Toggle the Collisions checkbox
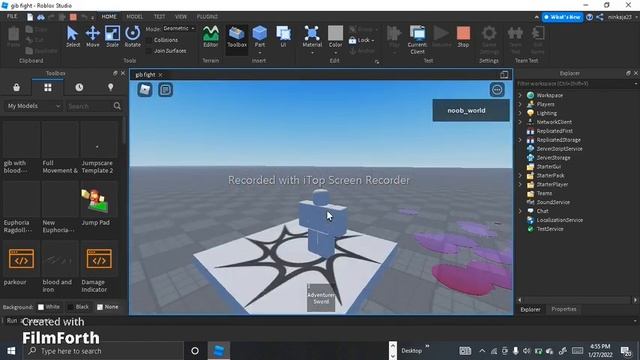640x360 pixels. coord(149,40)
